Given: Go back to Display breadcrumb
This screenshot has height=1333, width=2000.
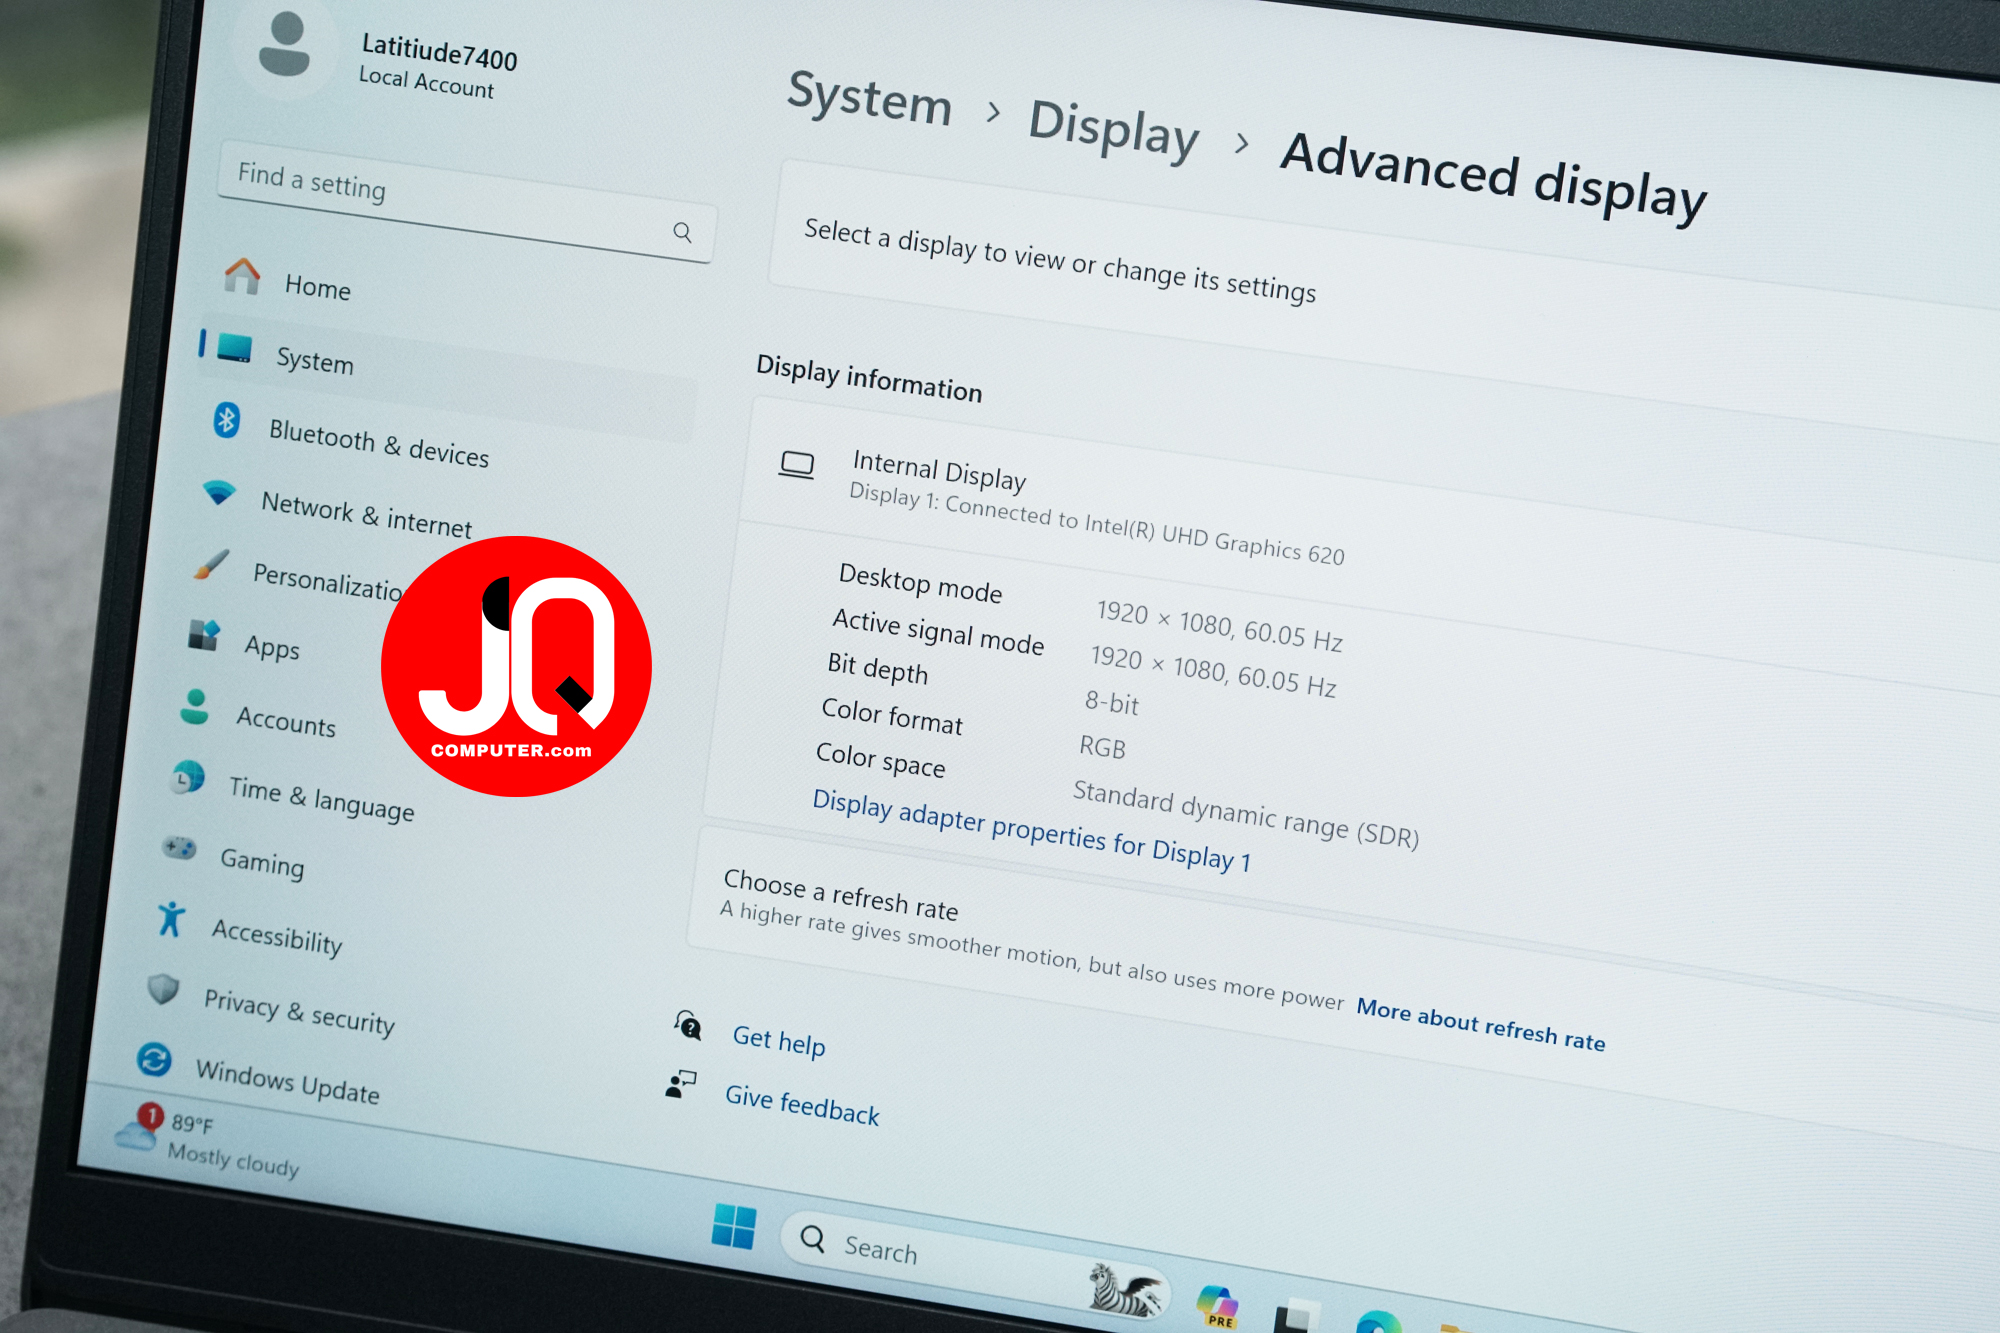Looking at the screenshot, I should pos(1113,129).
